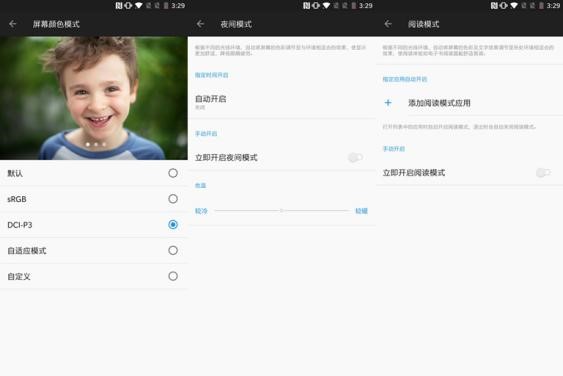This screenshot has width=563, height=376.
Task: Go back from 阅读模式 screen
Action: (x=388, y=24)
